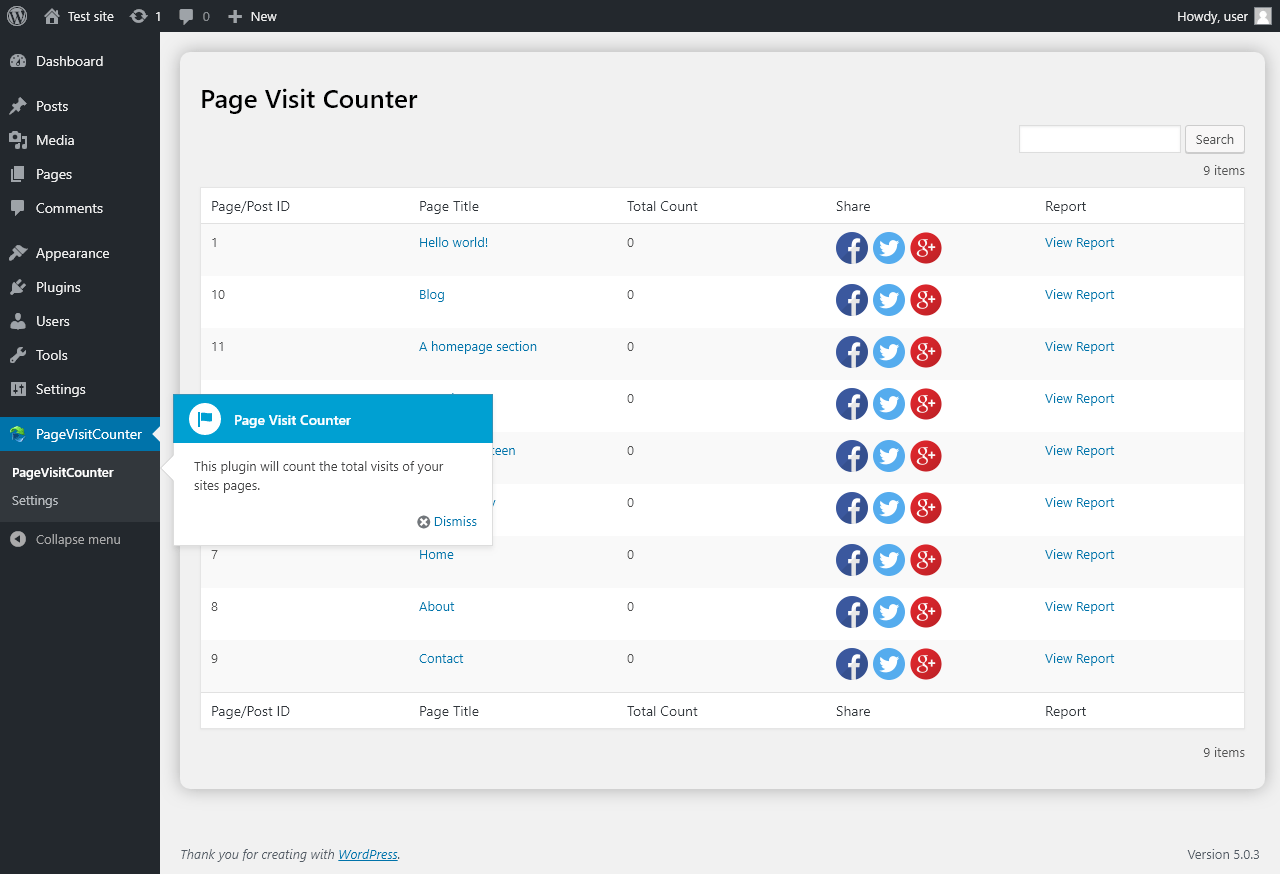Share Blog post on Google Plus
Viewport: 1280px width, 874px height.
click(926, 300)
